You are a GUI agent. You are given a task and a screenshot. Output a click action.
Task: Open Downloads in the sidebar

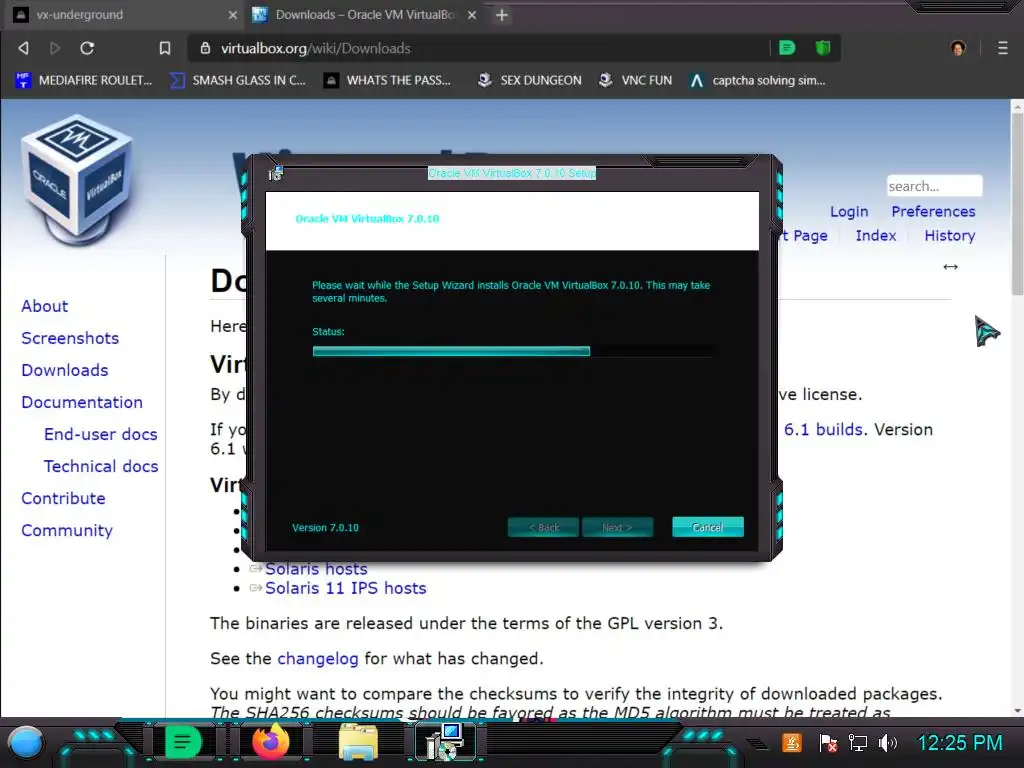tap(65, 370)
